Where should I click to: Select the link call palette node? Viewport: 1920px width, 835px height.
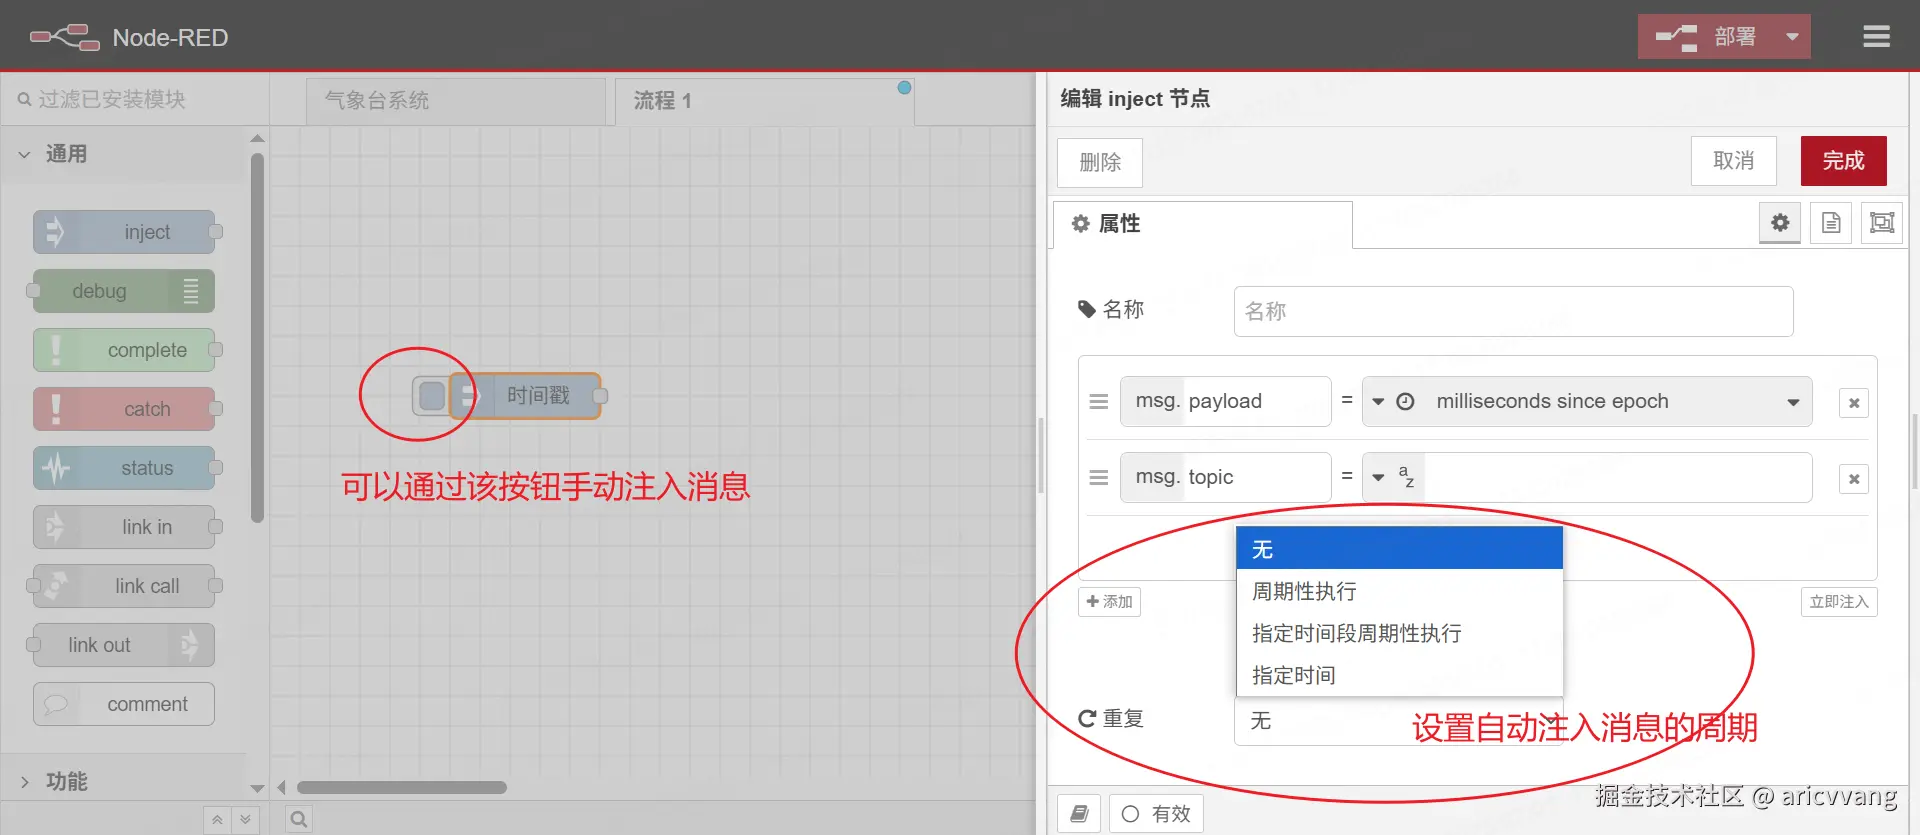[124, 586]
